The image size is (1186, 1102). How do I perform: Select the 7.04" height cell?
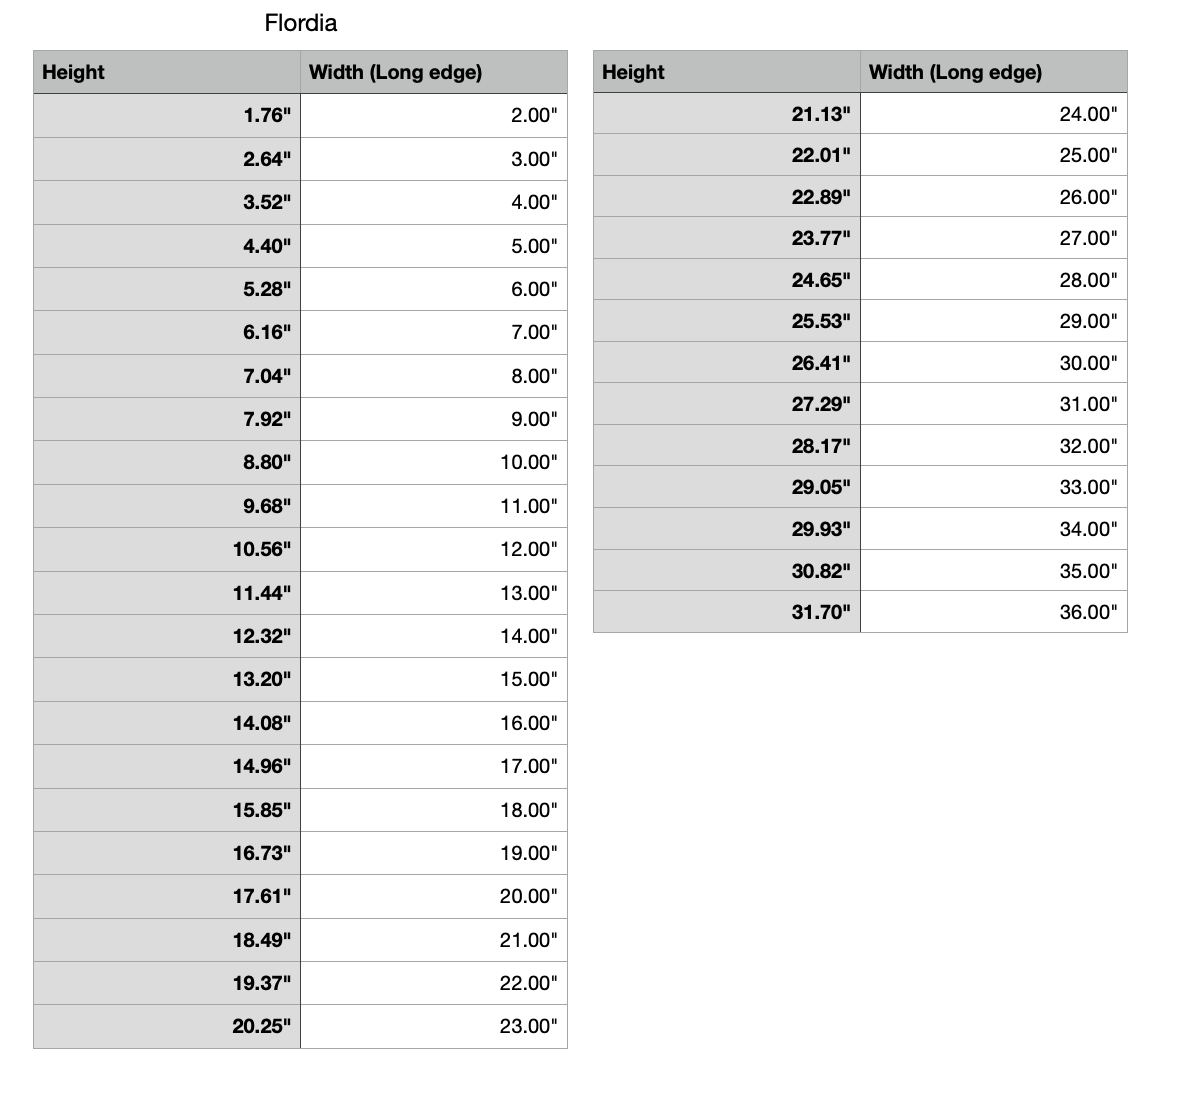coord(167,376)
